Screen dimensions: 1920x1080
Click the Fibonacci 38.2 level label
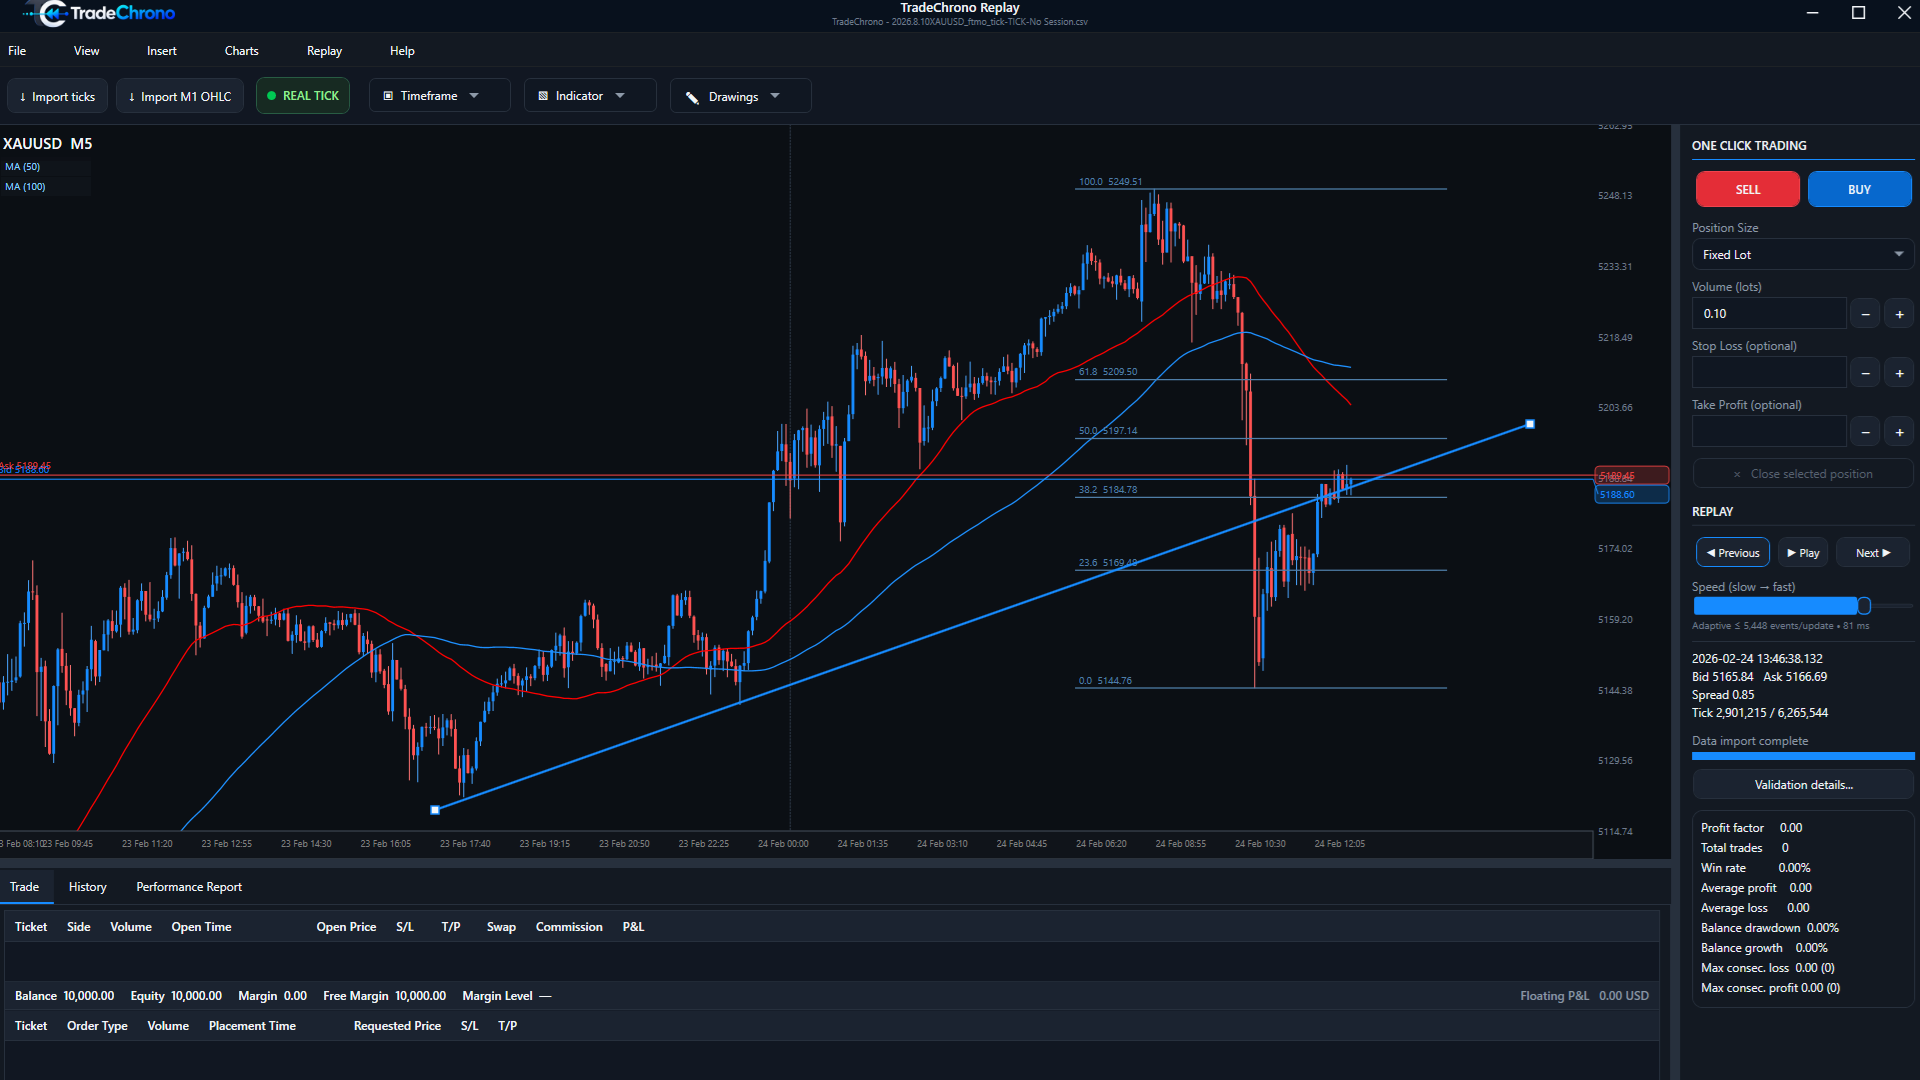click(x=1107, y=490)
